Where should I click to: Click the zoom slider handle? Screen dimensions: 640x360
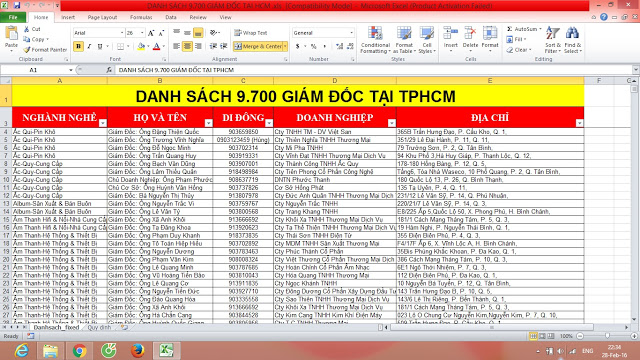tap(607, 336)
